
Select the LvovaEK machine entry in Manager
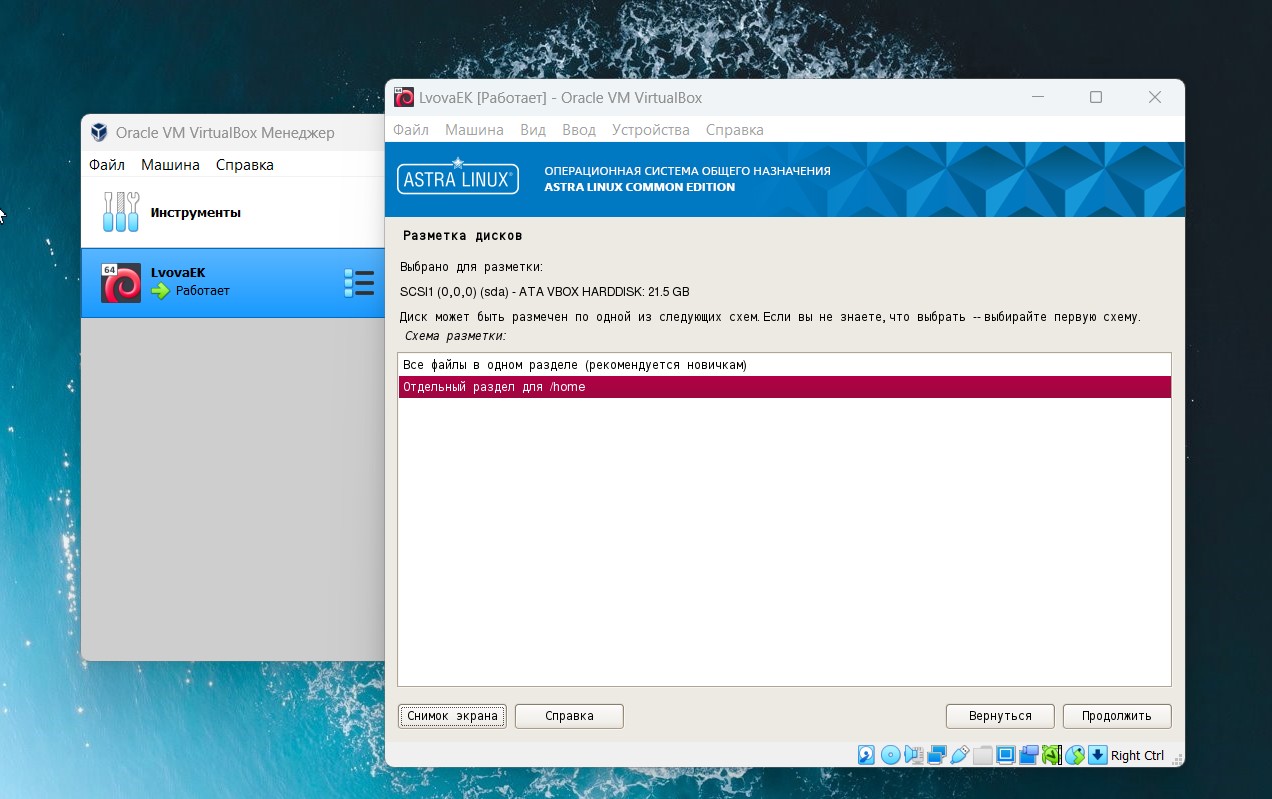click(x=232, y=283)
